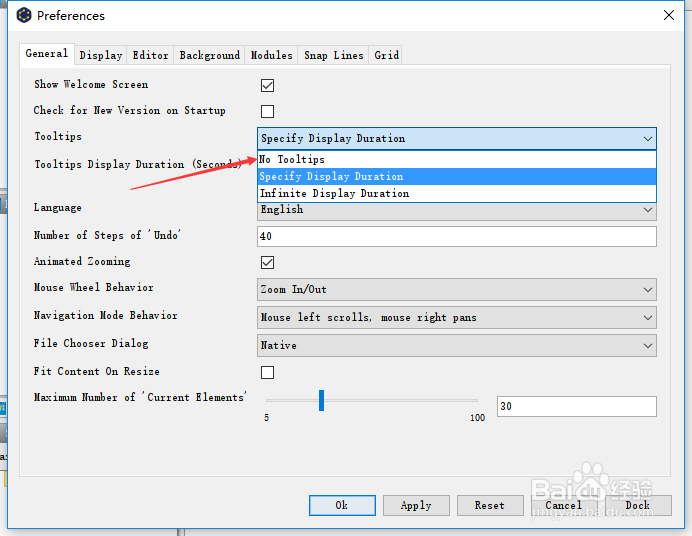Screen dimensions: 692x536
Task: Click the Cancel button
Action: 564,505
